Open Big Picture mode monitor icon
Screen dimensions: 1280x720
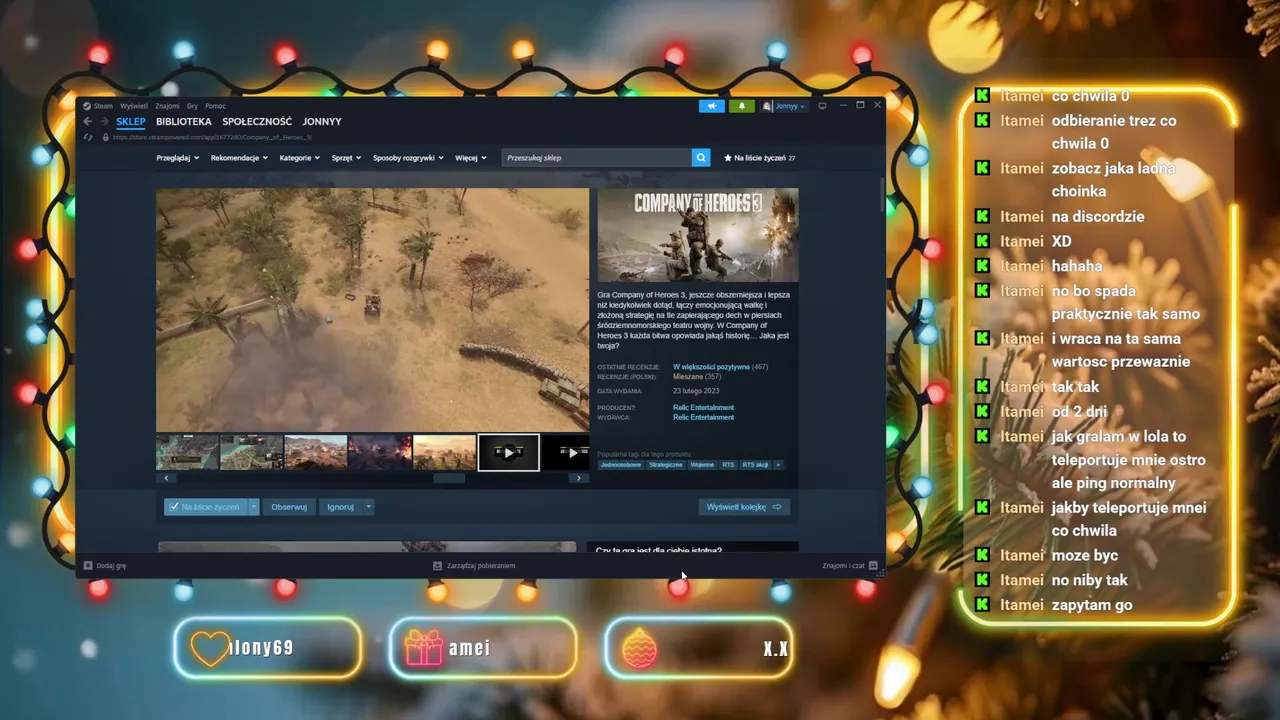822,106
